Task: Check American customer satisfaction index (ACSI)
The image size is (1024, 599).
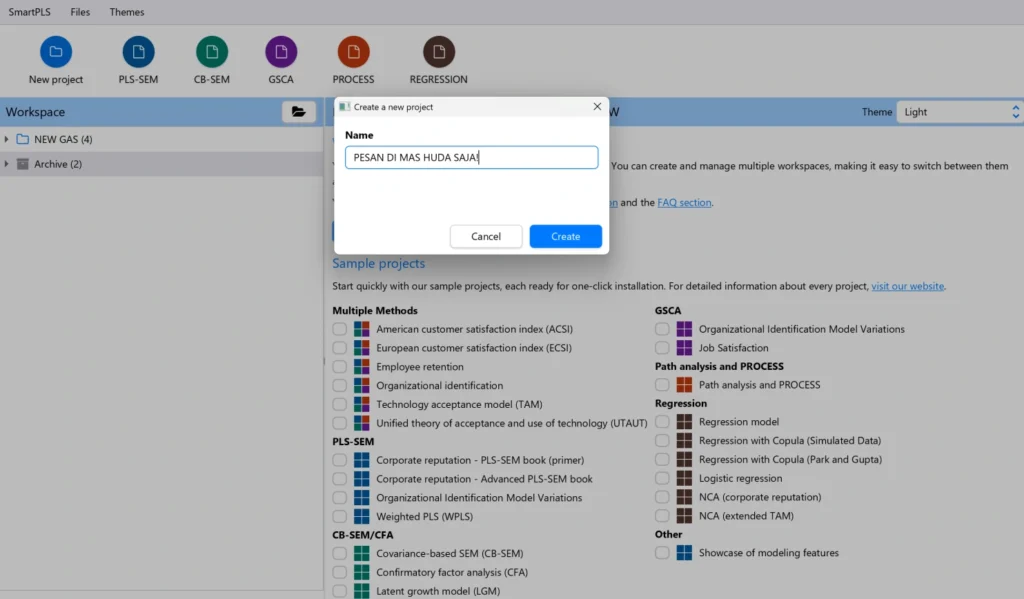Action: click(340, 329)
